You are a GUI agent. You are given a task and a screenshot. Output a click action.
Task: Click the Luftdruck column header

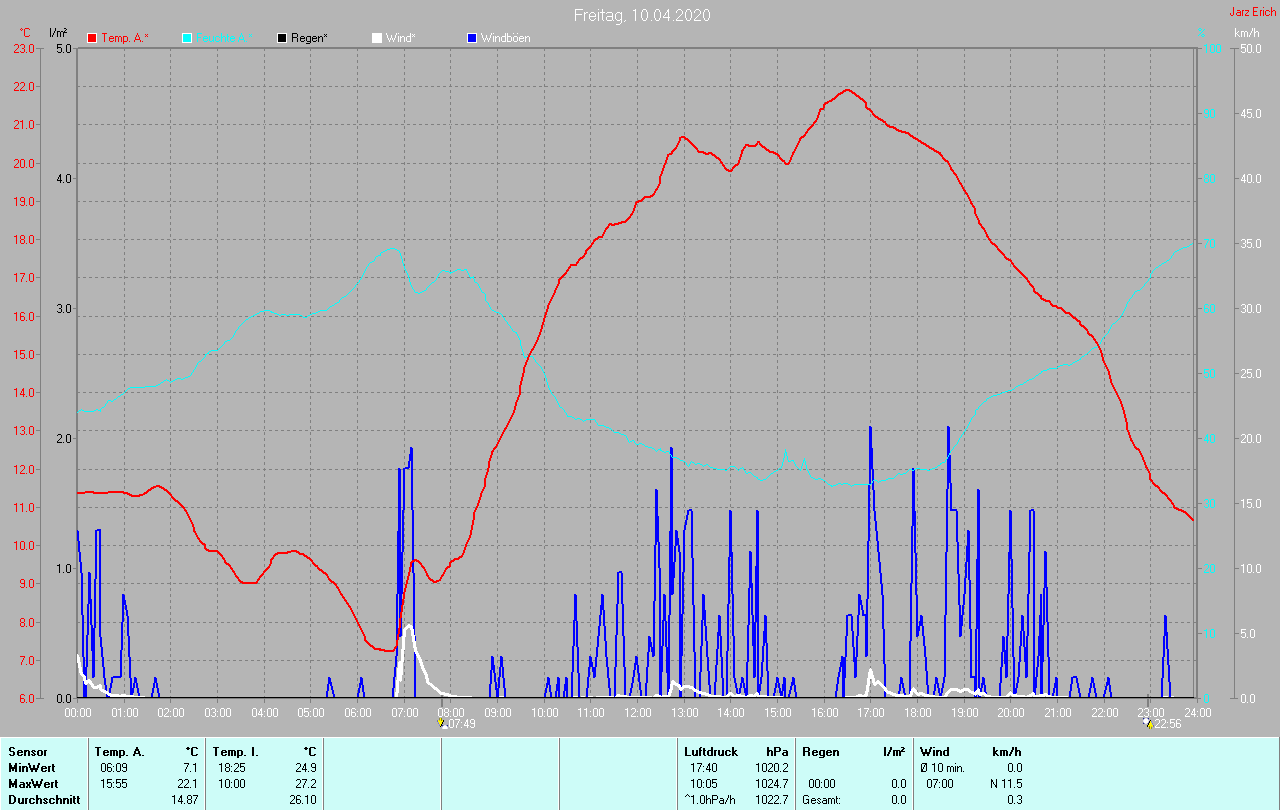click(711, 752)
